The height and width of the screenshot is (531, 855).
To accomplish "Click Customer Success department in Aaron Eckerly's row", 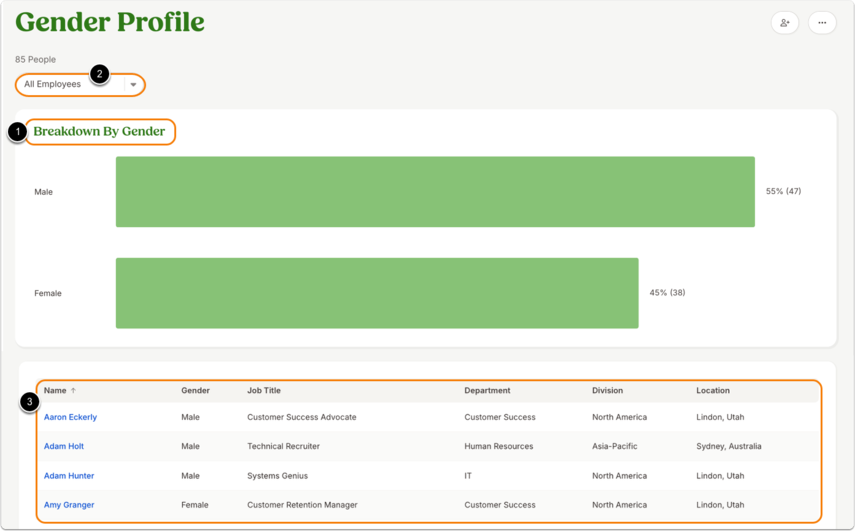I will pos(500,417).
